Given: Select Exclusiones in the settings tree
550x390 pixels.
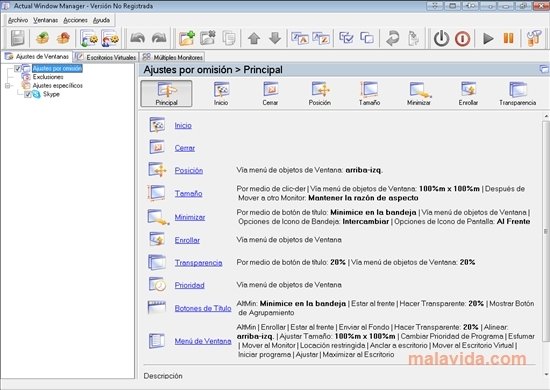Looking at the screenshot, I should click(x=48, y=77).
